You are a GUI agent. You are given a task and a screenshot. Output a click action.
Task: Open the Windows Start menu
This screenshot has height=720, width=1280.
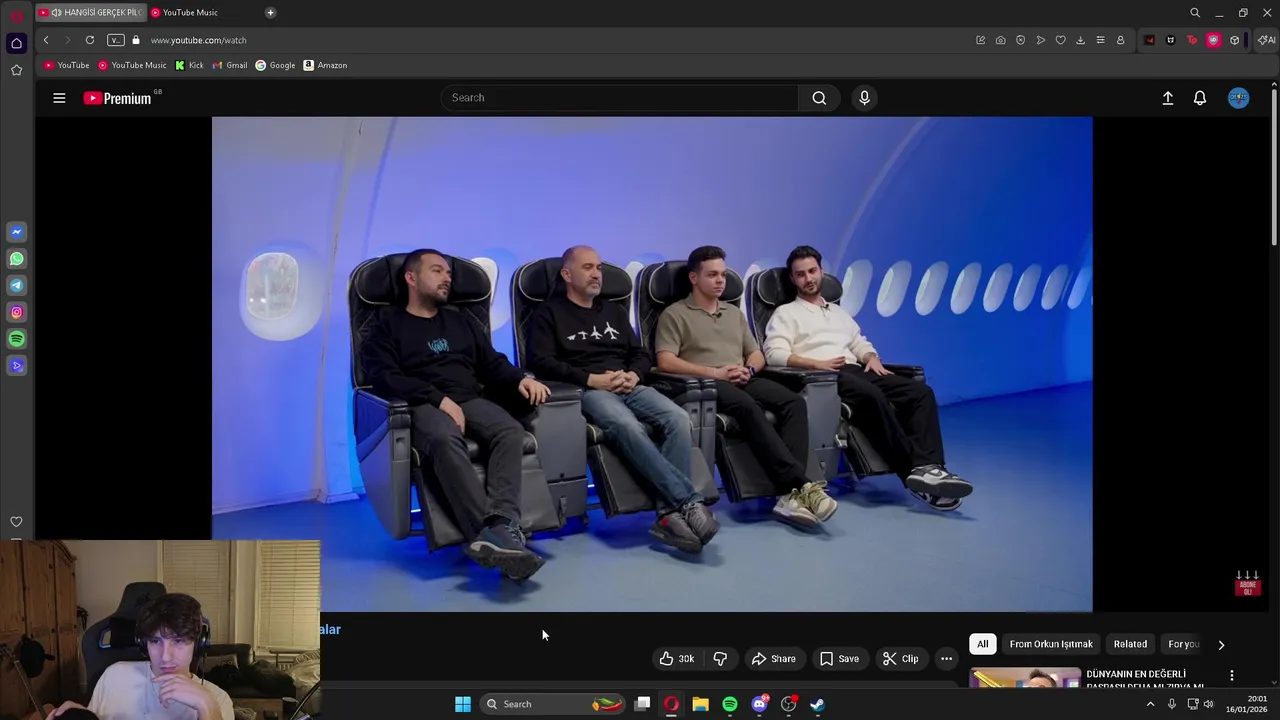(463, 704)
